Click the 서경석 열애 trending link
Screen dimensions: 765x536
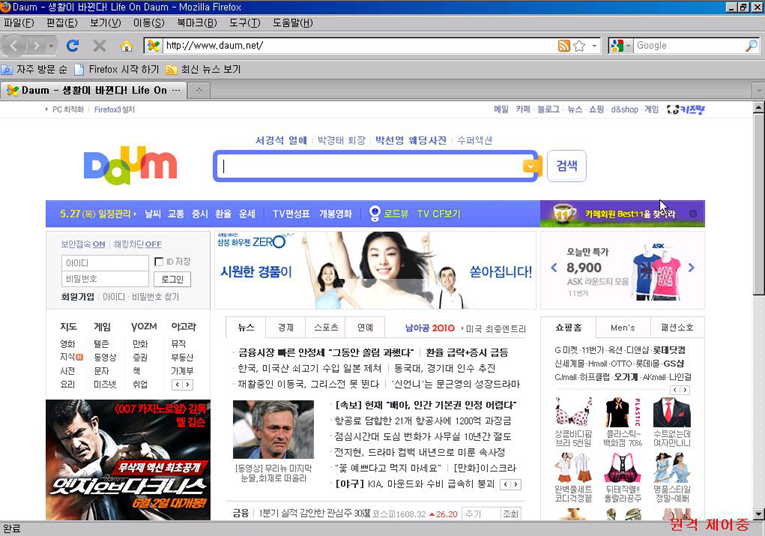[x=281, y=141]
